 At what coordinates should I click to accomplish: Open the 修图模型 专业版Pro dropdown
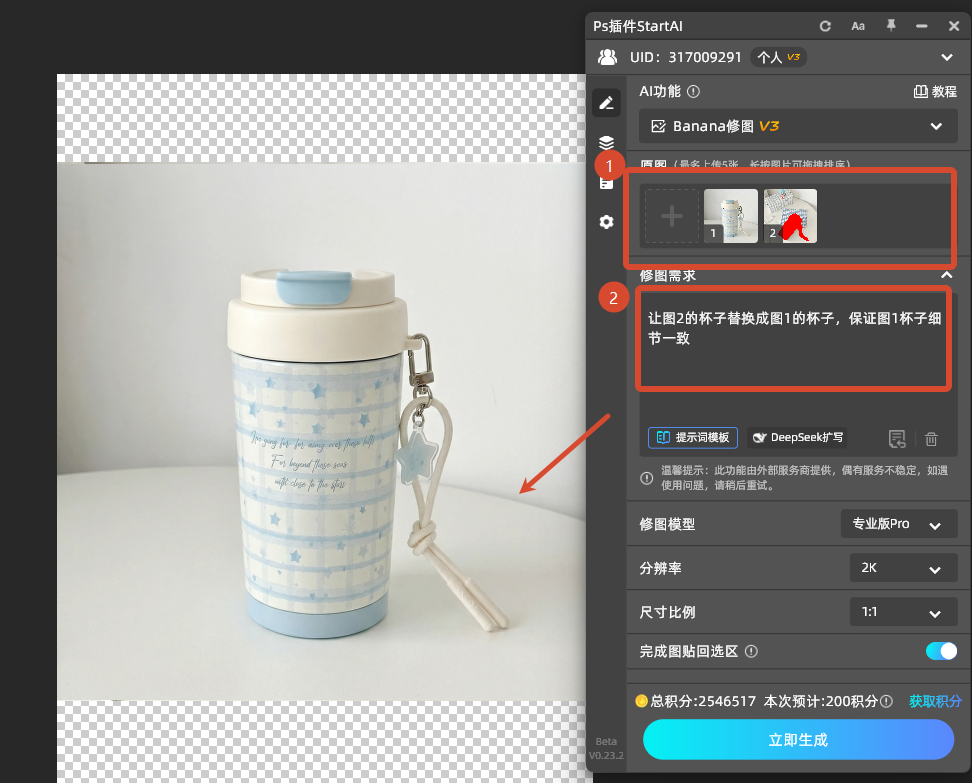[898, 523]
